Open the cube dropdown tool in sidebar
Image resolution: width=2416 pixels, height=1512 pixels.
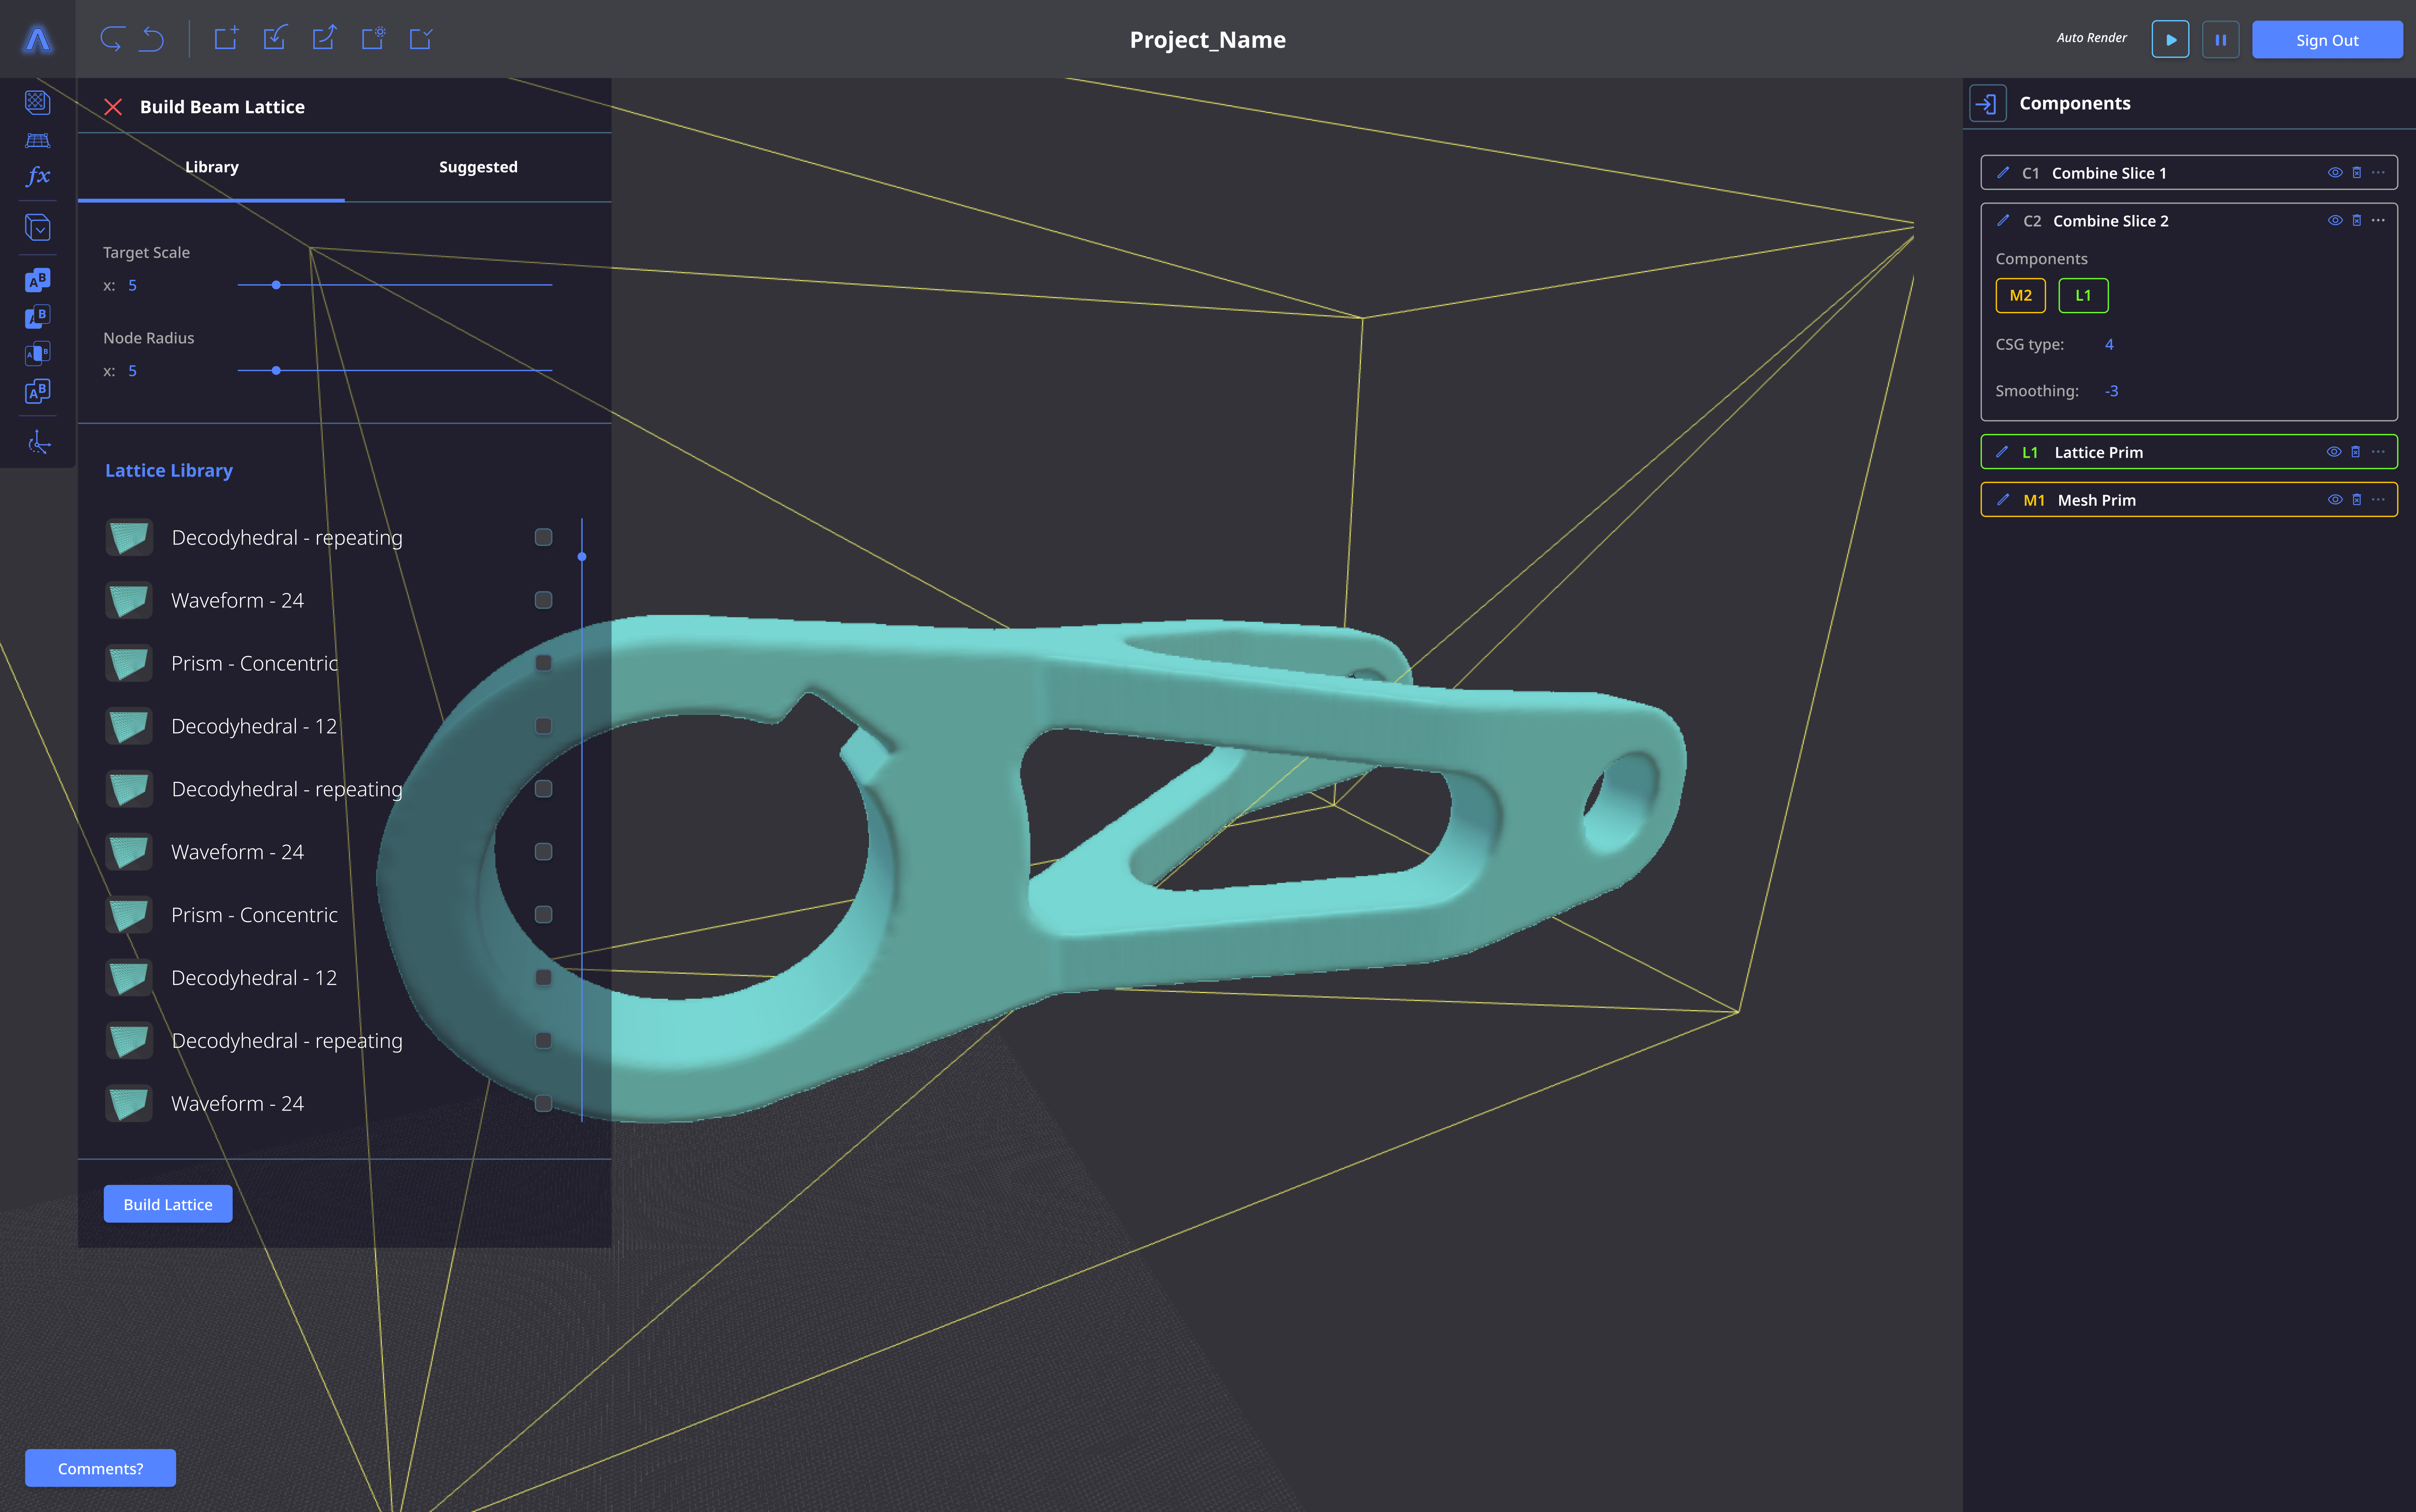(37, 228)
